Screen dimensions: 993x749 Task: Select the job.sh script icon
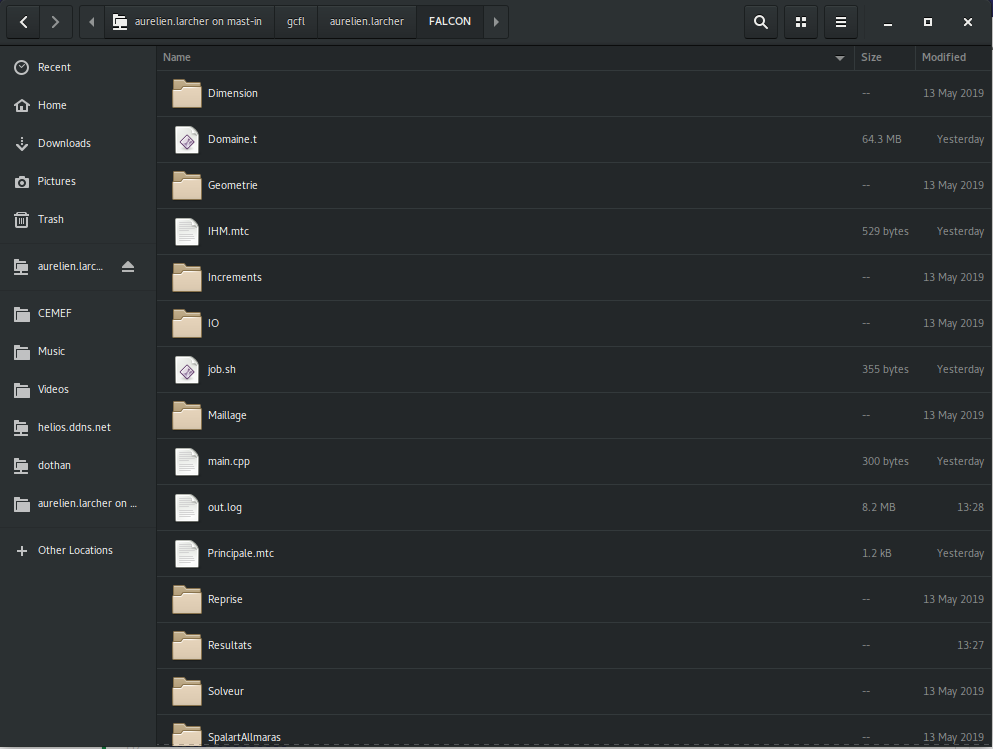(187, 370)
